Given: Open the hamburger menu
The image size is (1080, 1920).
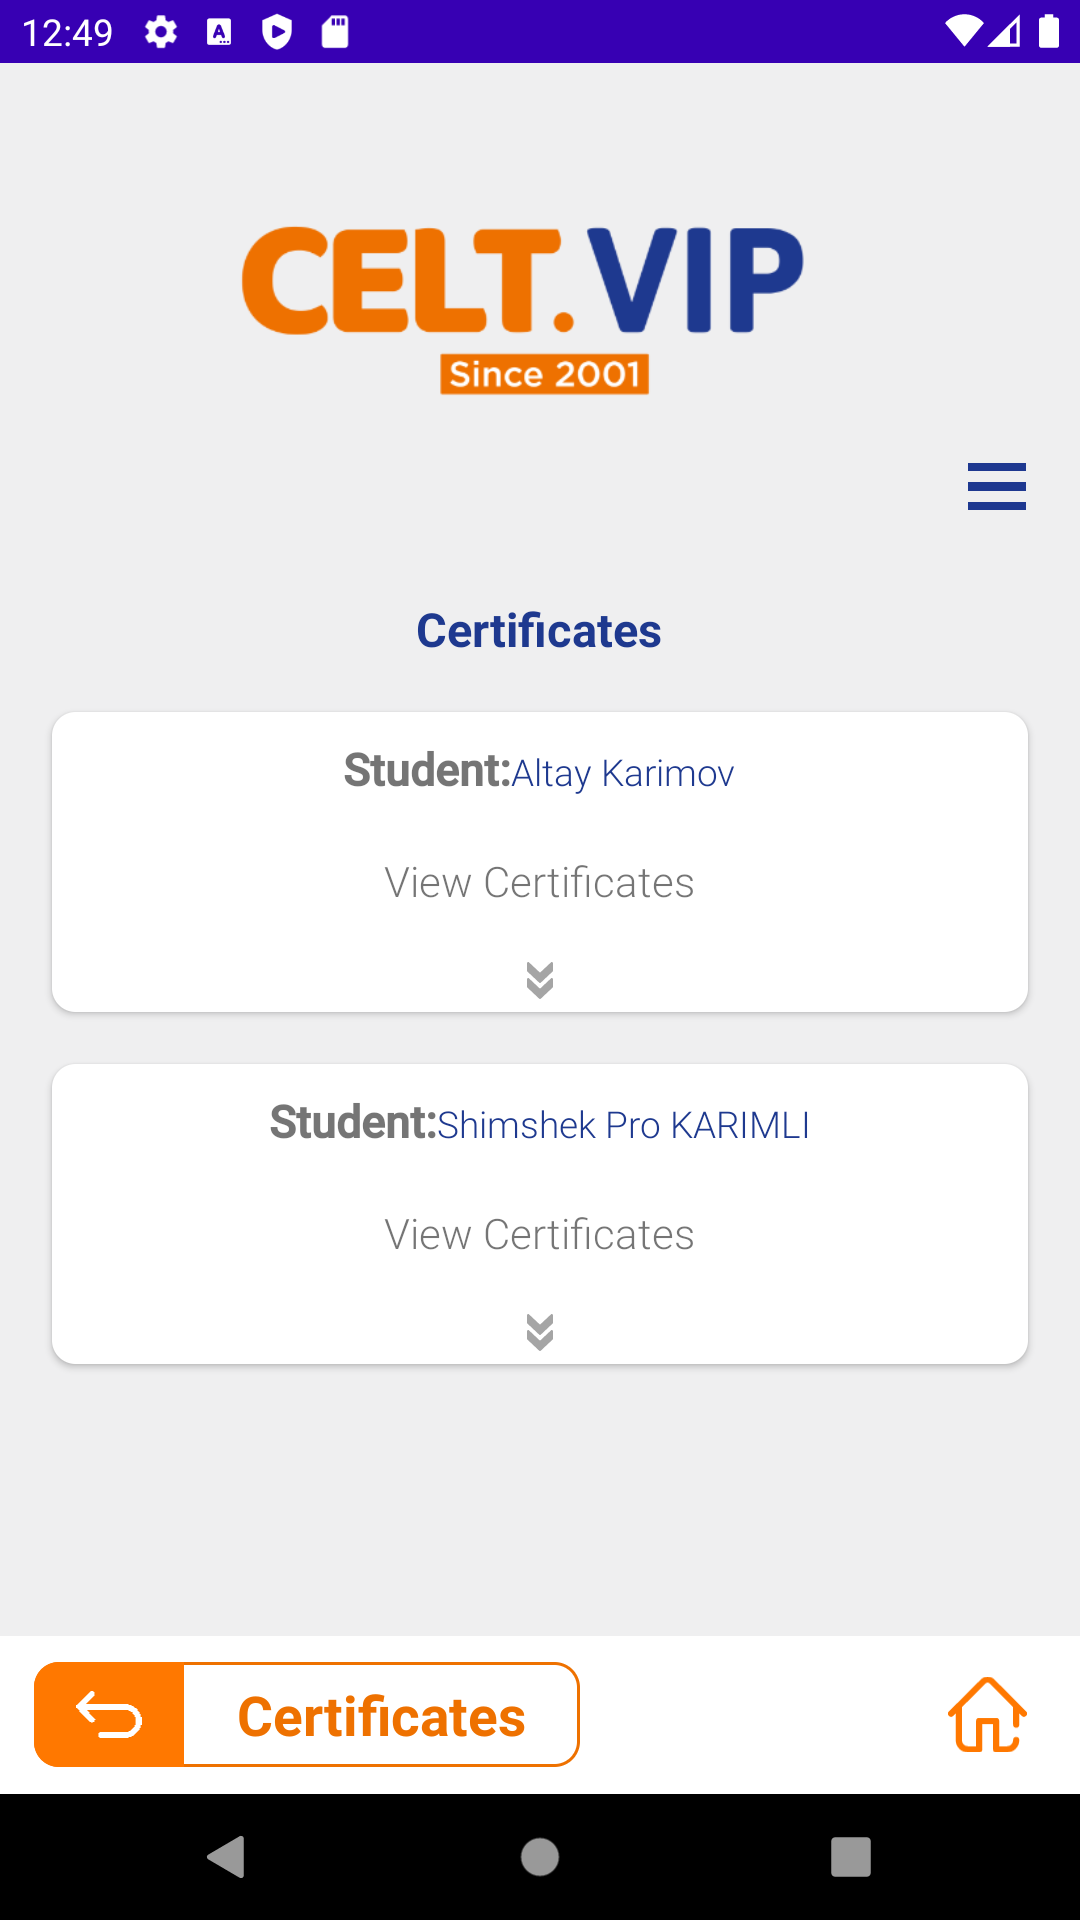Looking at the screenshot, I should (x=996, y=487).
